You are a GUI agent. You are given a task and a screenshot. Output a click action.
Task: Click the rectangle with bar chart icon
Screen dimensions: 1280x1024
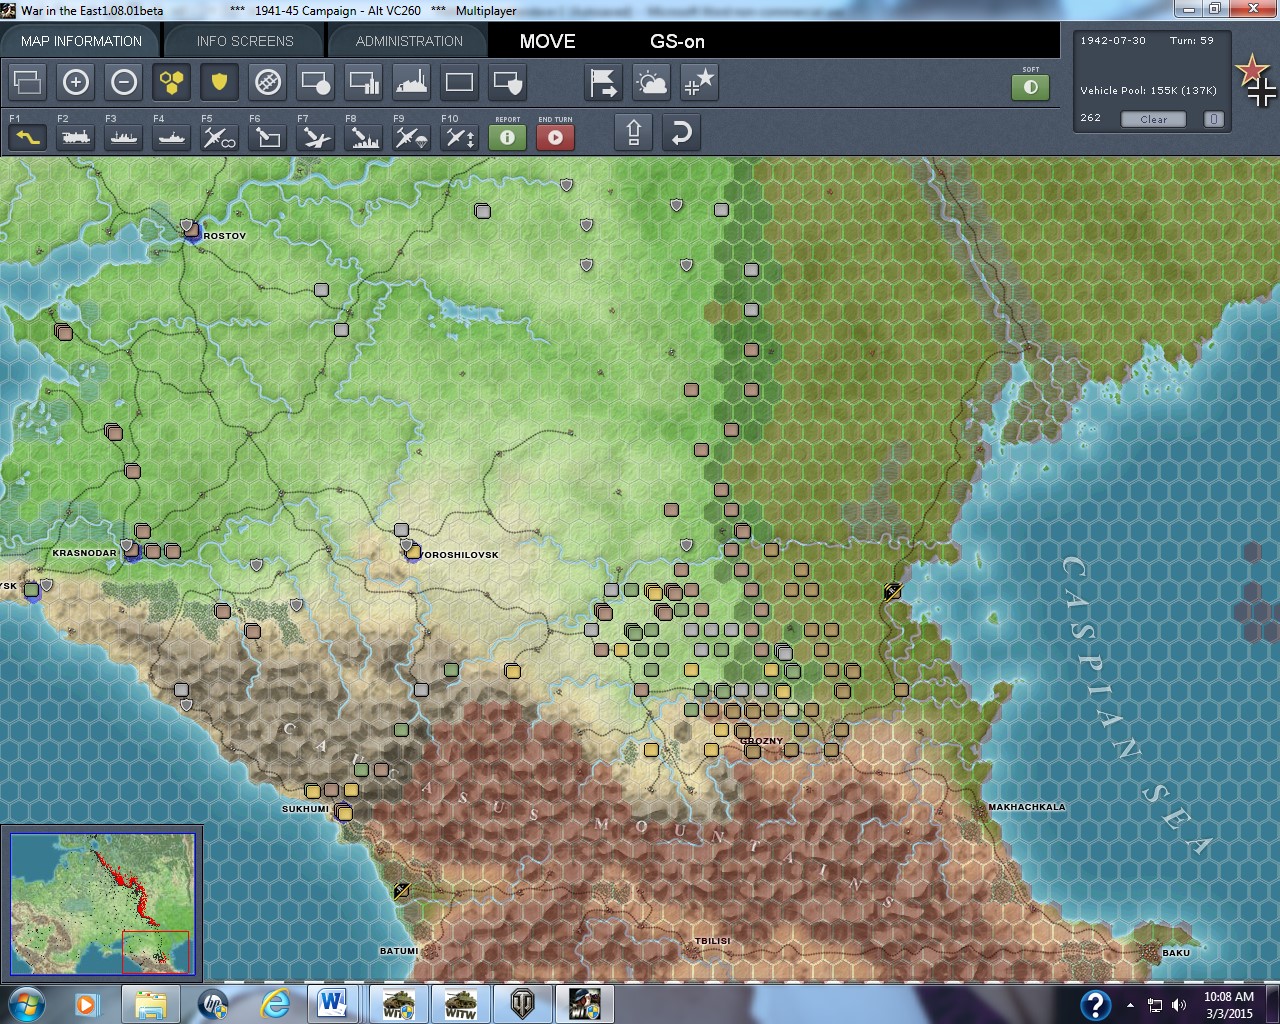(x=364, y=82)
